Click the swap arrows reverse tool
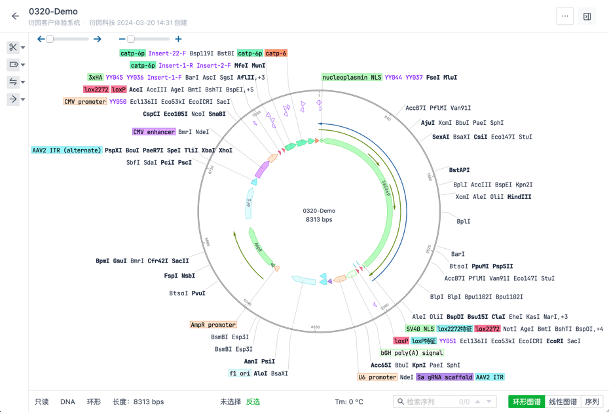Image resolution: width=610 pixels, height=412 pixels. coord(13,82)
